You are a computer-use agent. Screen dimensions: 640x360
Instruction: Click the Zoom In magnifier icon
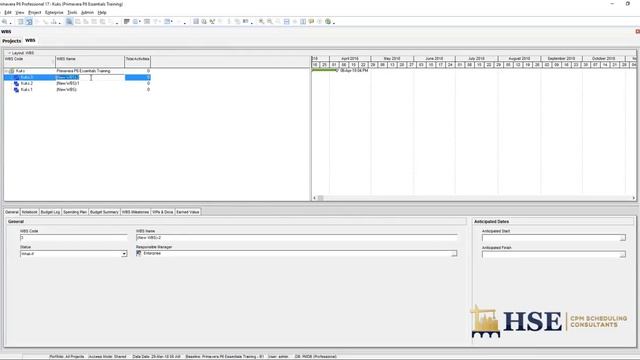point(261,21)
